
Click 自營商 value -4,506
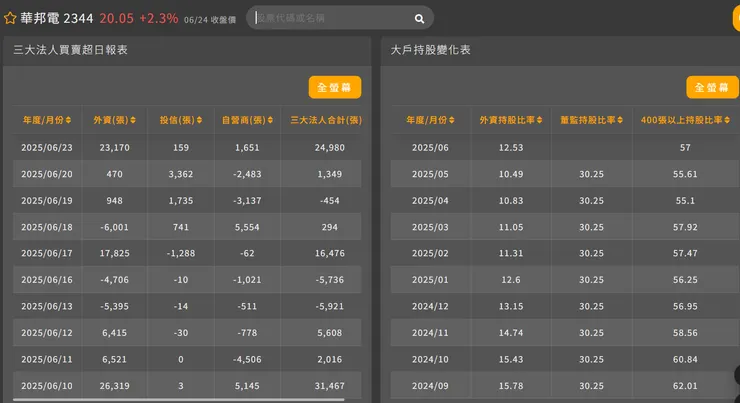click(246, 359)
